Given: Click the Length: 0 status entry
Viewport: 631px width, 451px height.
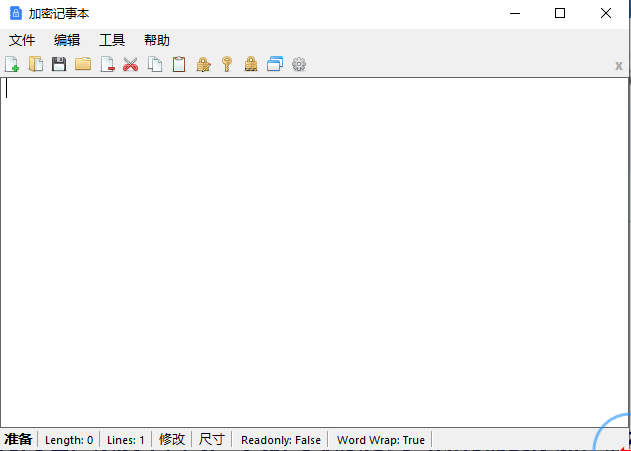Looking at the screenshot, I should [69, 440].
